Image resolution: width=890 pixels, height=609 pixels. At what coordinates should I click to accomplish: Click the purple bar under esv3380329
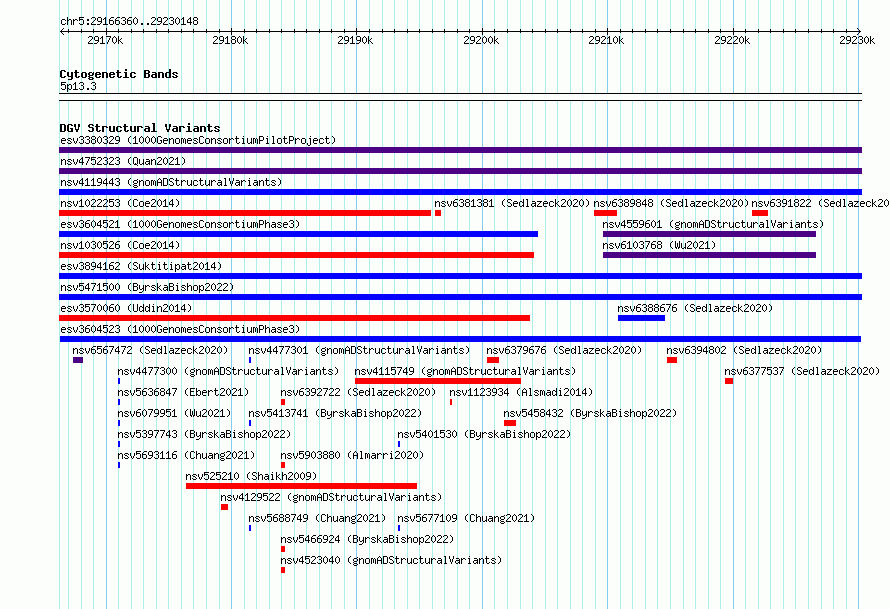tap(460, 150)
